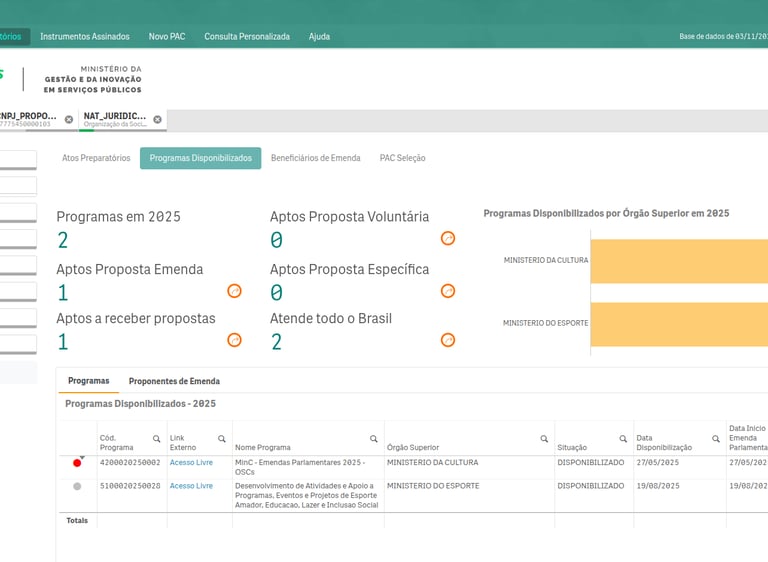Viewport: 768px width, 562px height.
Task: Select the MINISTERIO DO ESPORTE chart bar
Action: coord(679,324)
